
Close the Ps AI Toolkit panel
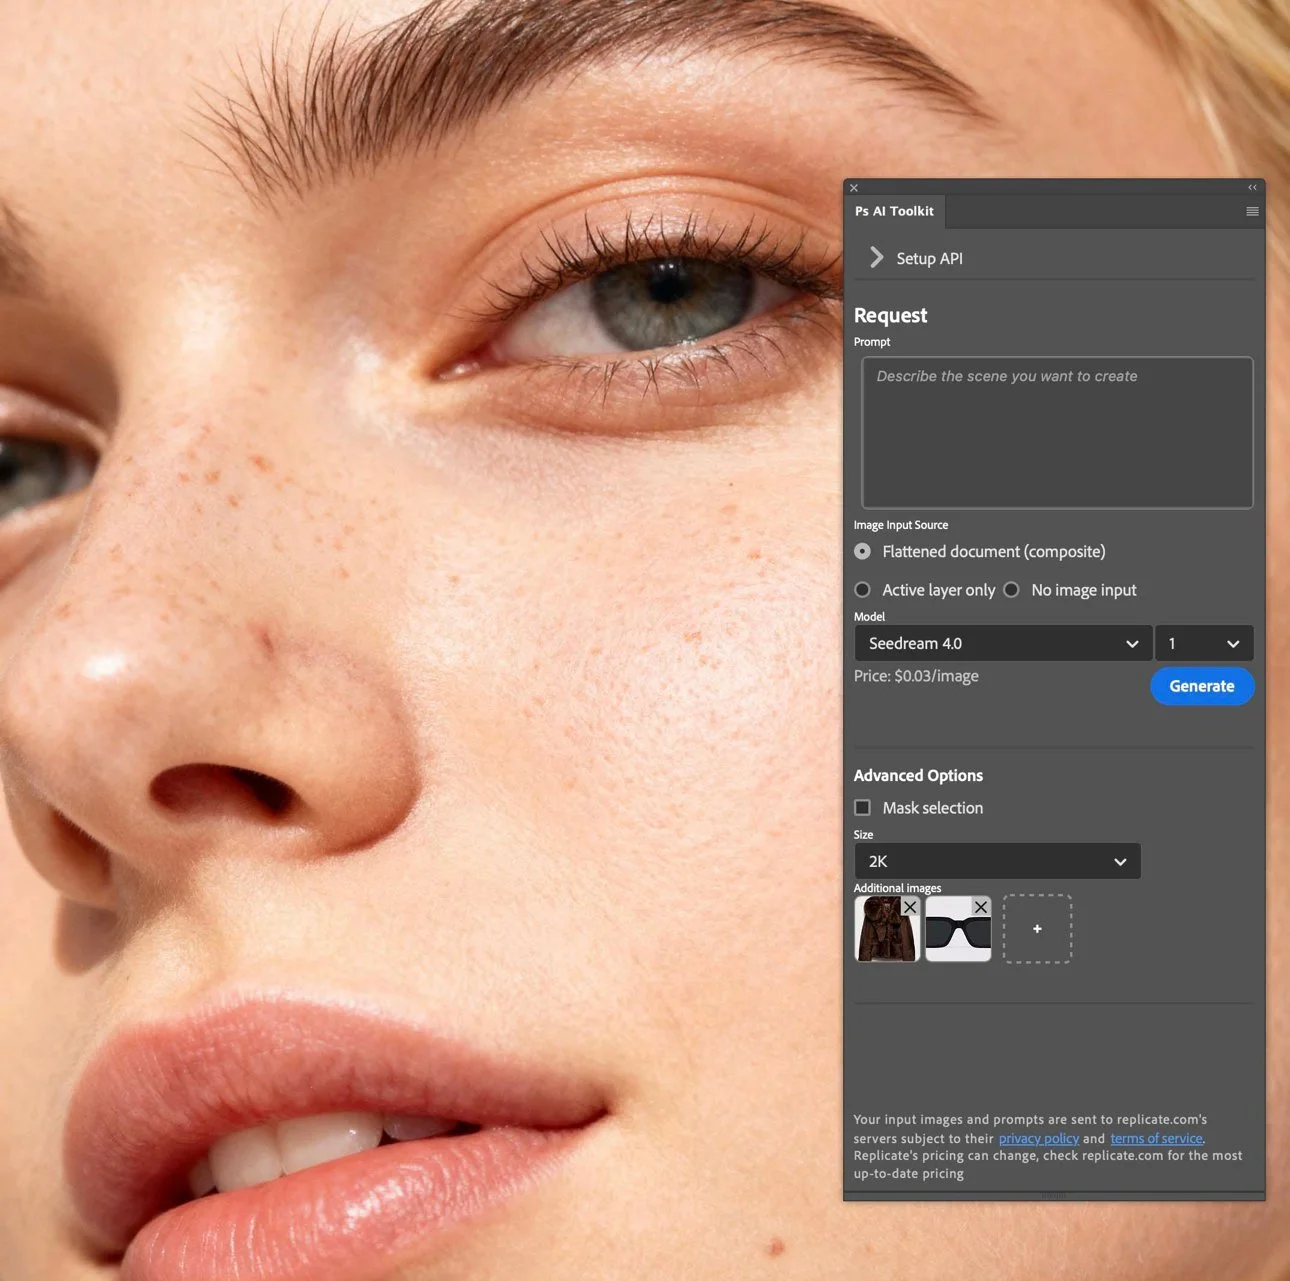[x=853, y=187]
